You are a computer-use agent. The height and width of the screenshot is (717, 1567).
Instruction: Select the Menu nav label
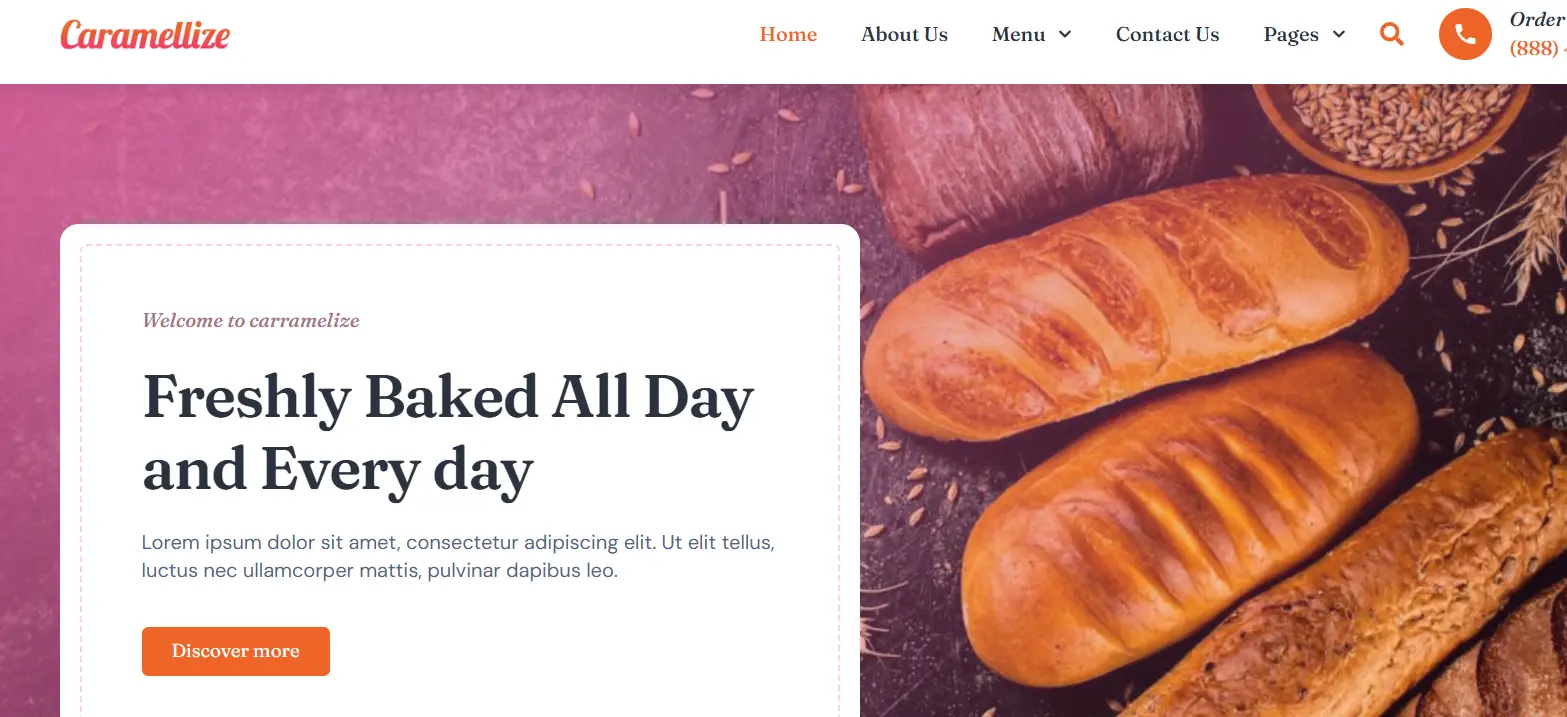coord(1018,35)
